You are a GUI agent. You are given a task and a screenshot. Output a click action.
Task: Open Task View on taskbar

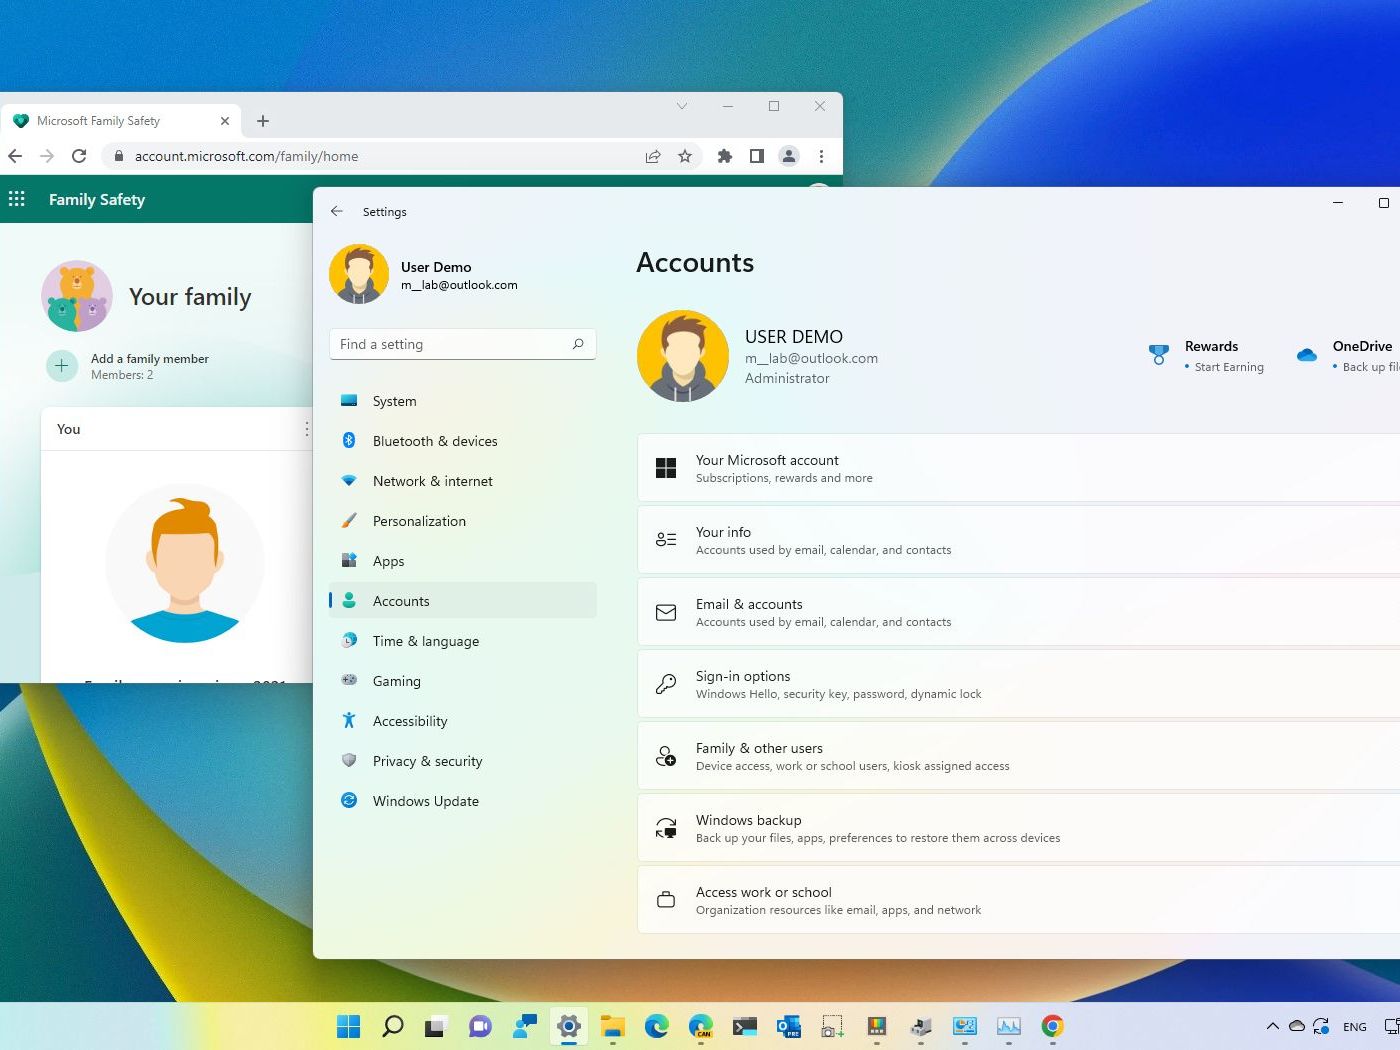436,1026
